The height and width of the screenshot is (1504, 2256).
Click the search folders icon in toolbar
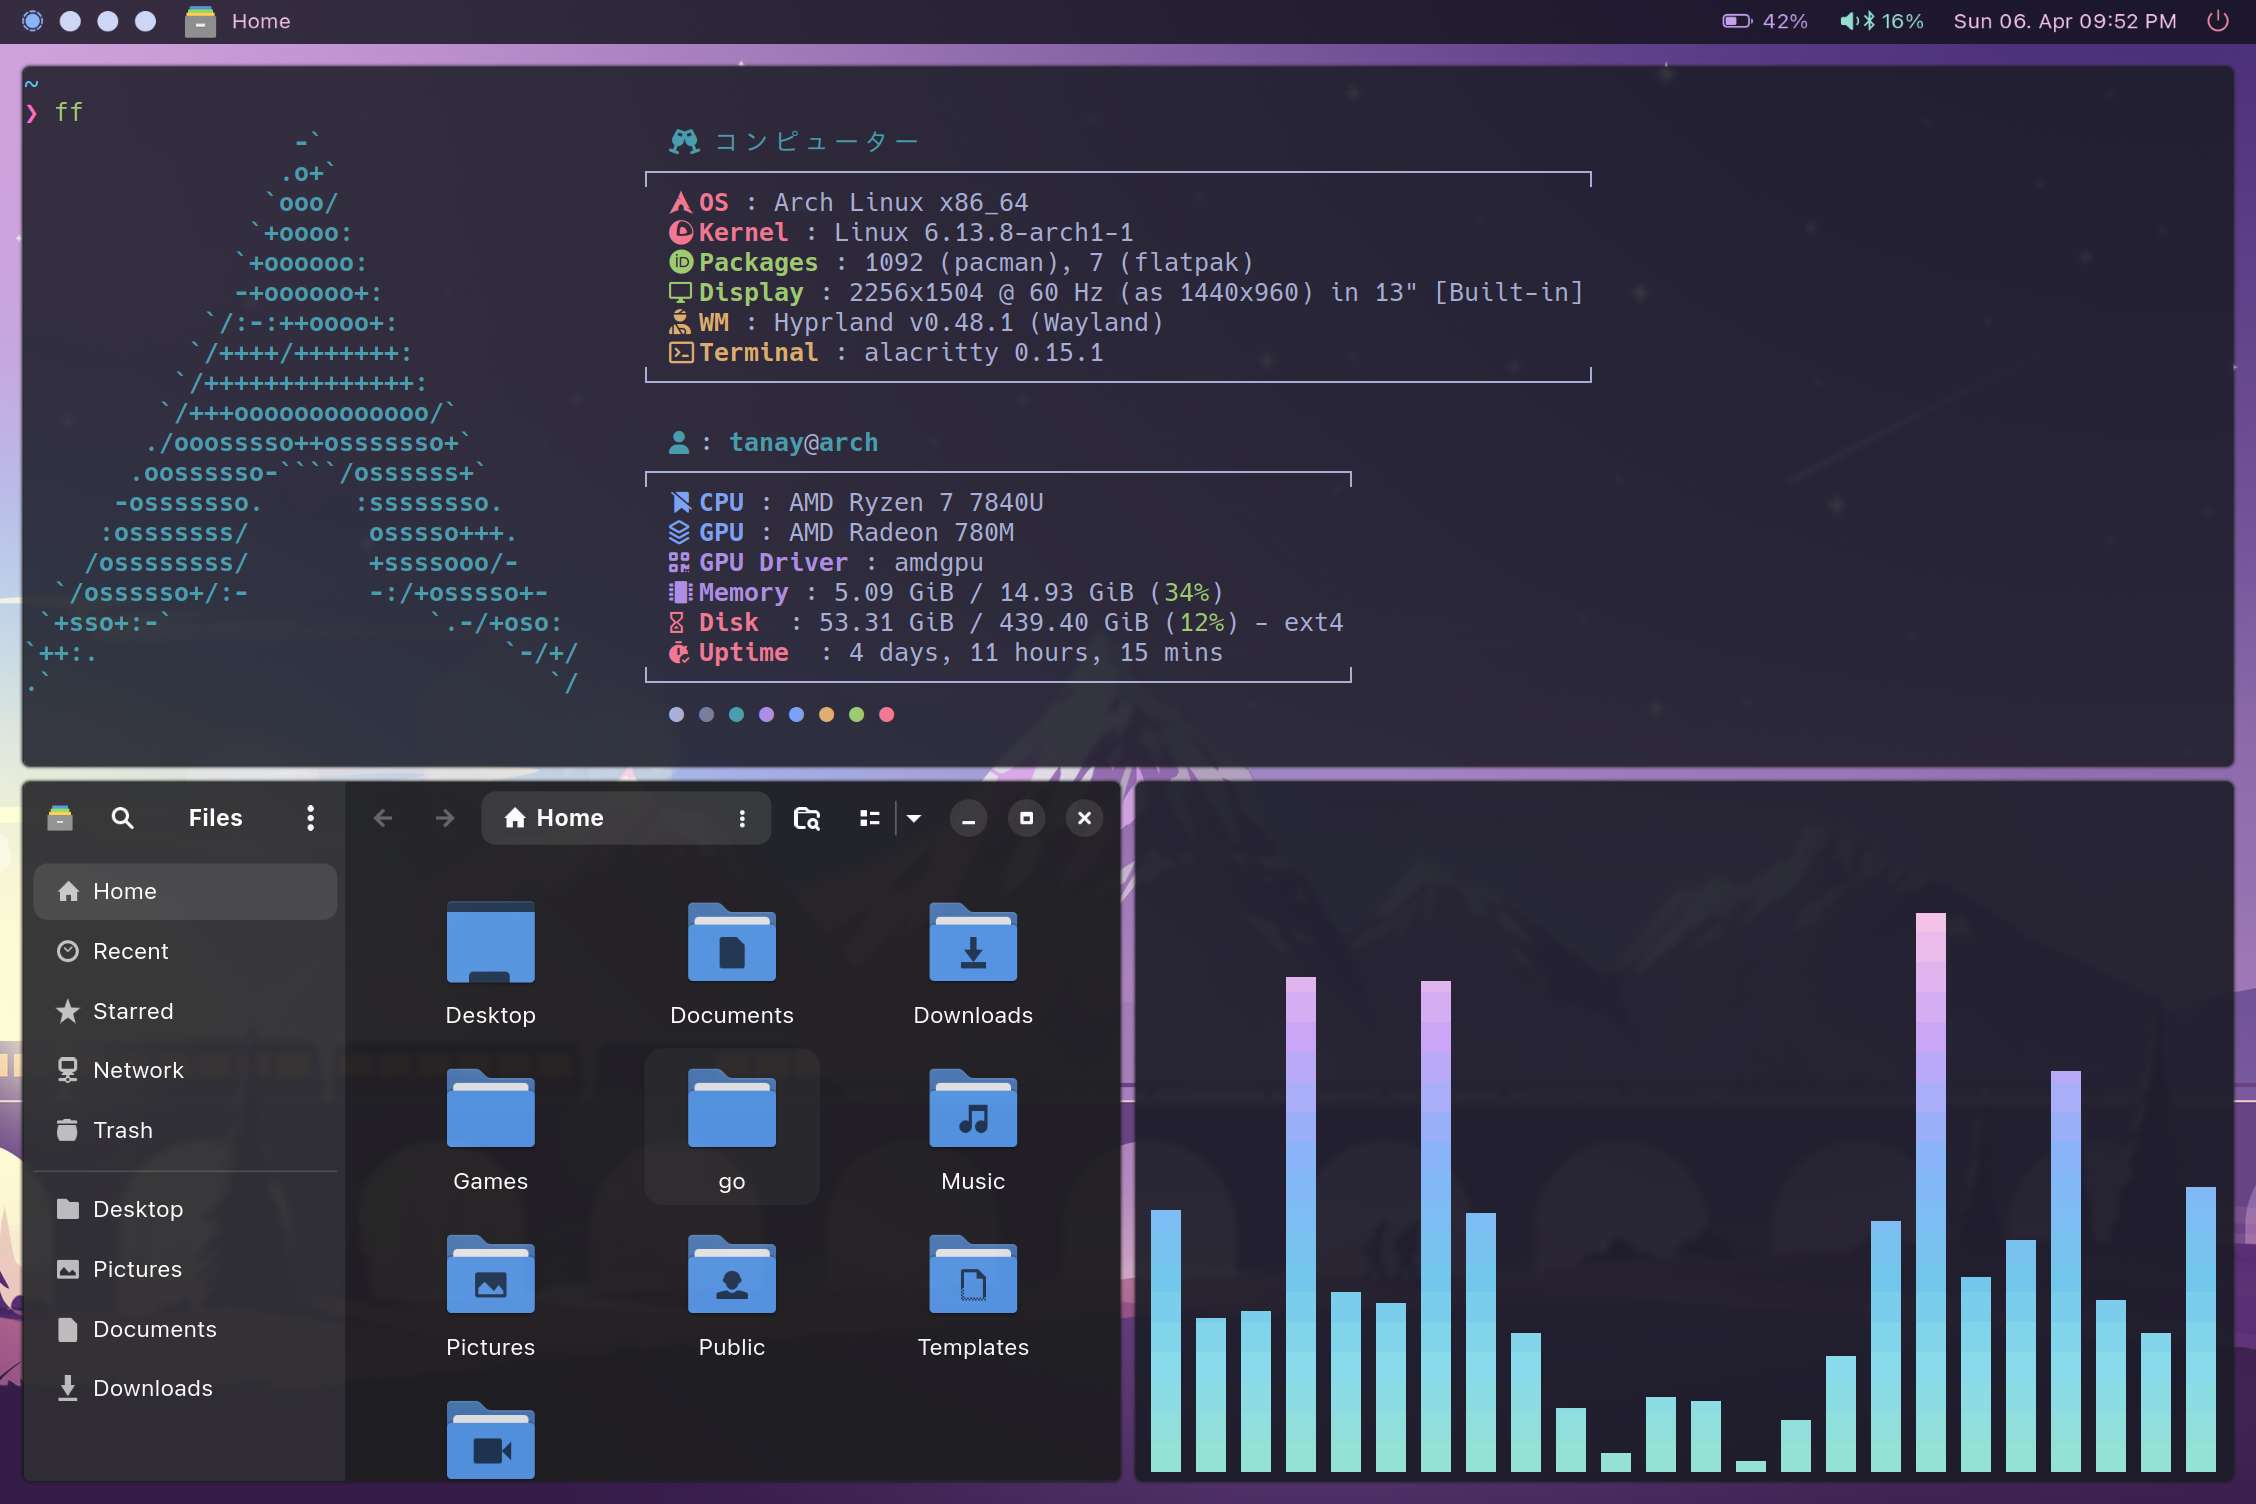[x=806, y=818]
